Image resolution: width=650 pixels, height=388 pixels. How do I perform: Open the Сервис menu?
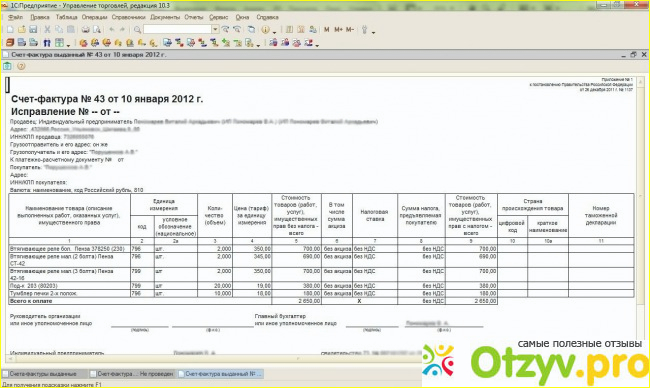(x=218, y=17)
